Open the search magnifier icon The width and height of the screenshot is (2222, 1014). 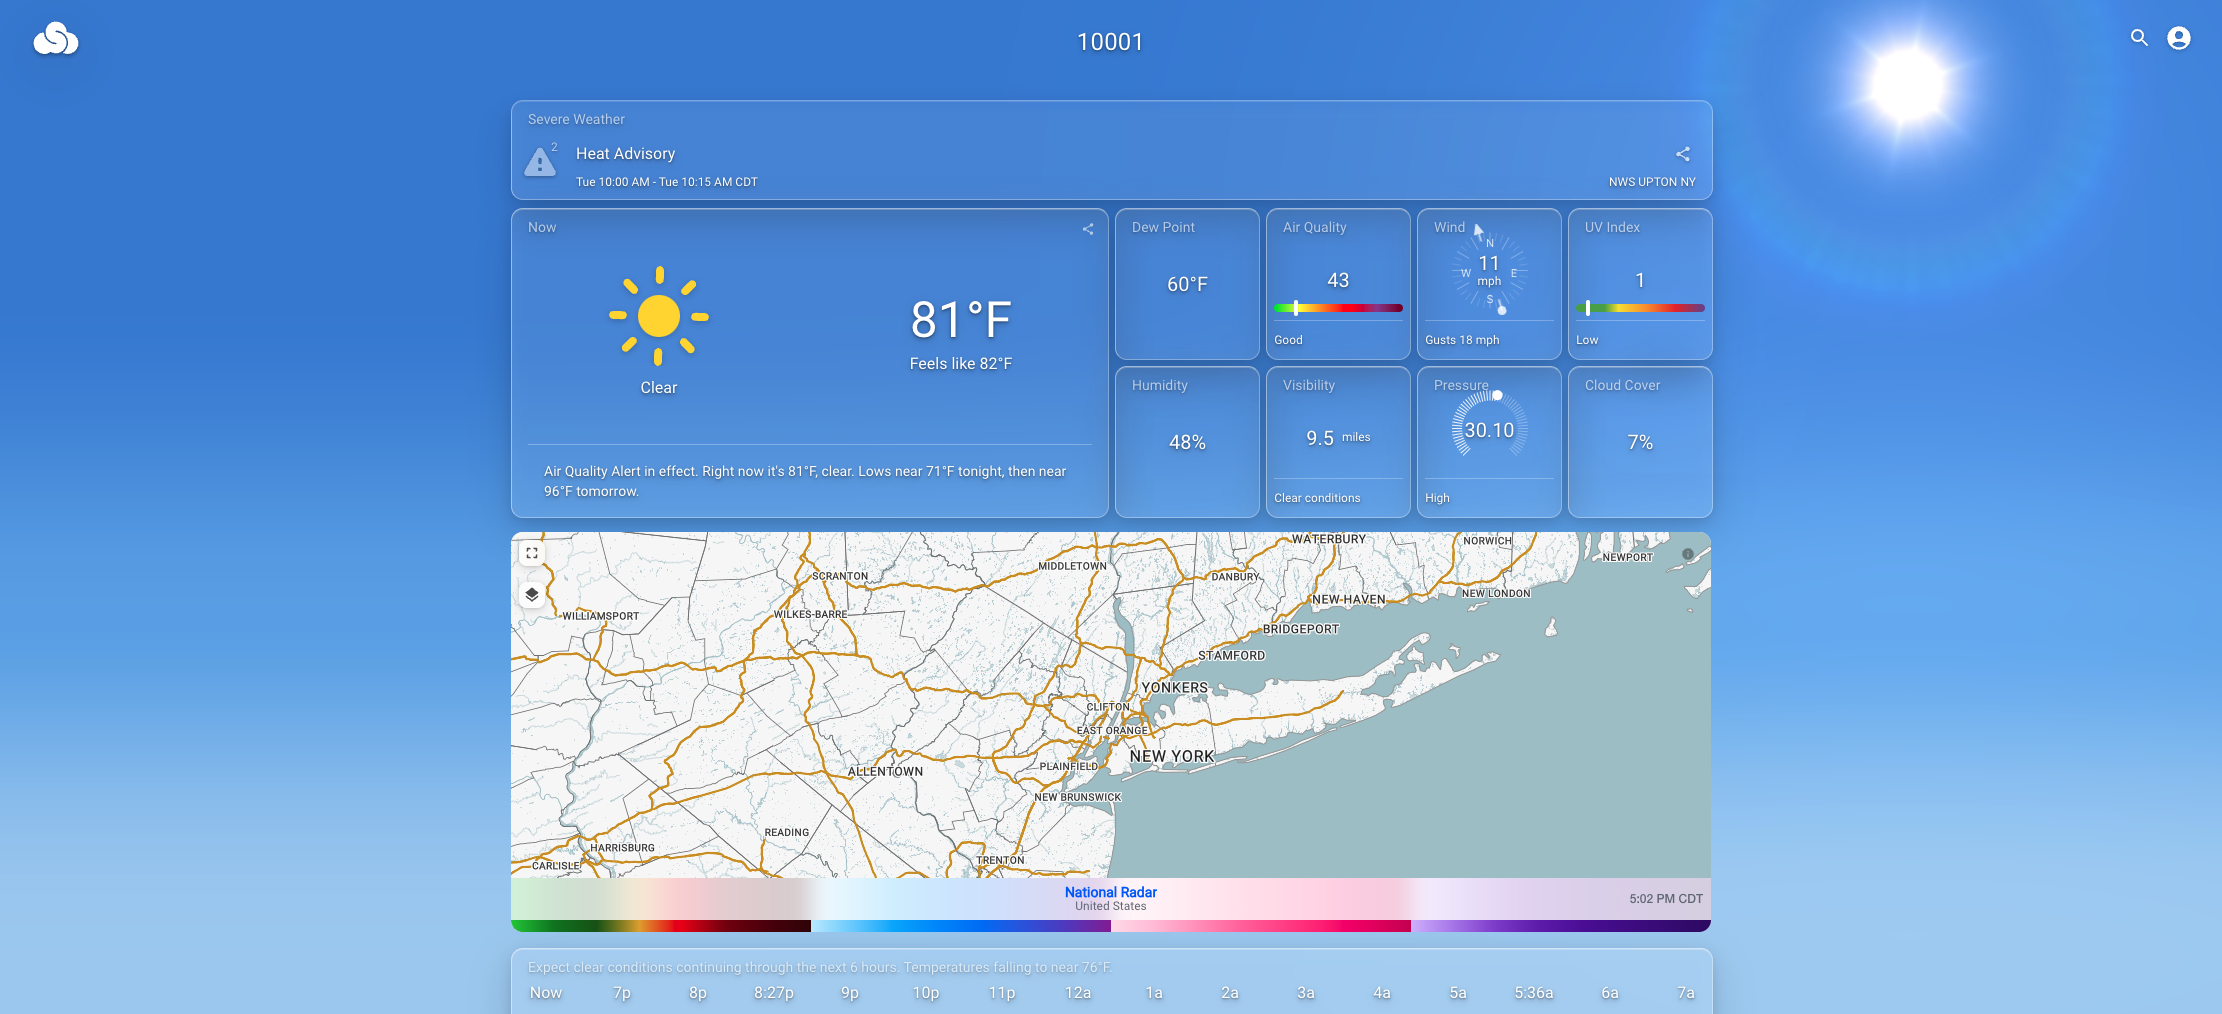pyautogui.click(x=2139, y=38)
